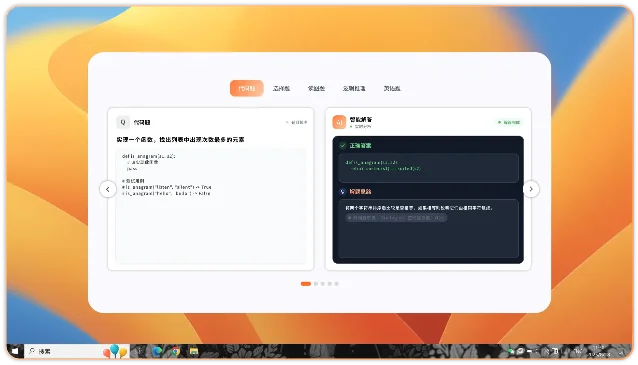Click the round icon beside 解题思路 heading
The width and height of the screenshot is (638, 365).
pos(343,191)
